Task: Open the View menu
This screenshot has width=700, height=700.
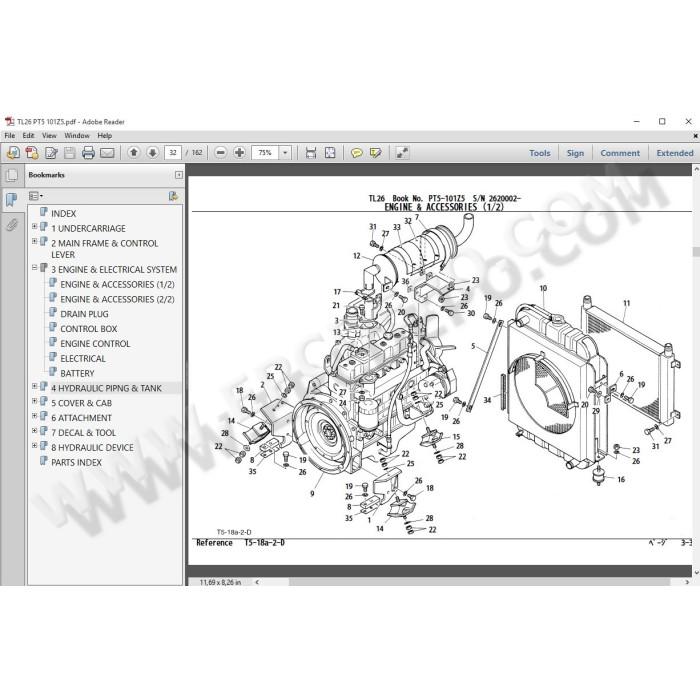Action: tap(49, 136)
